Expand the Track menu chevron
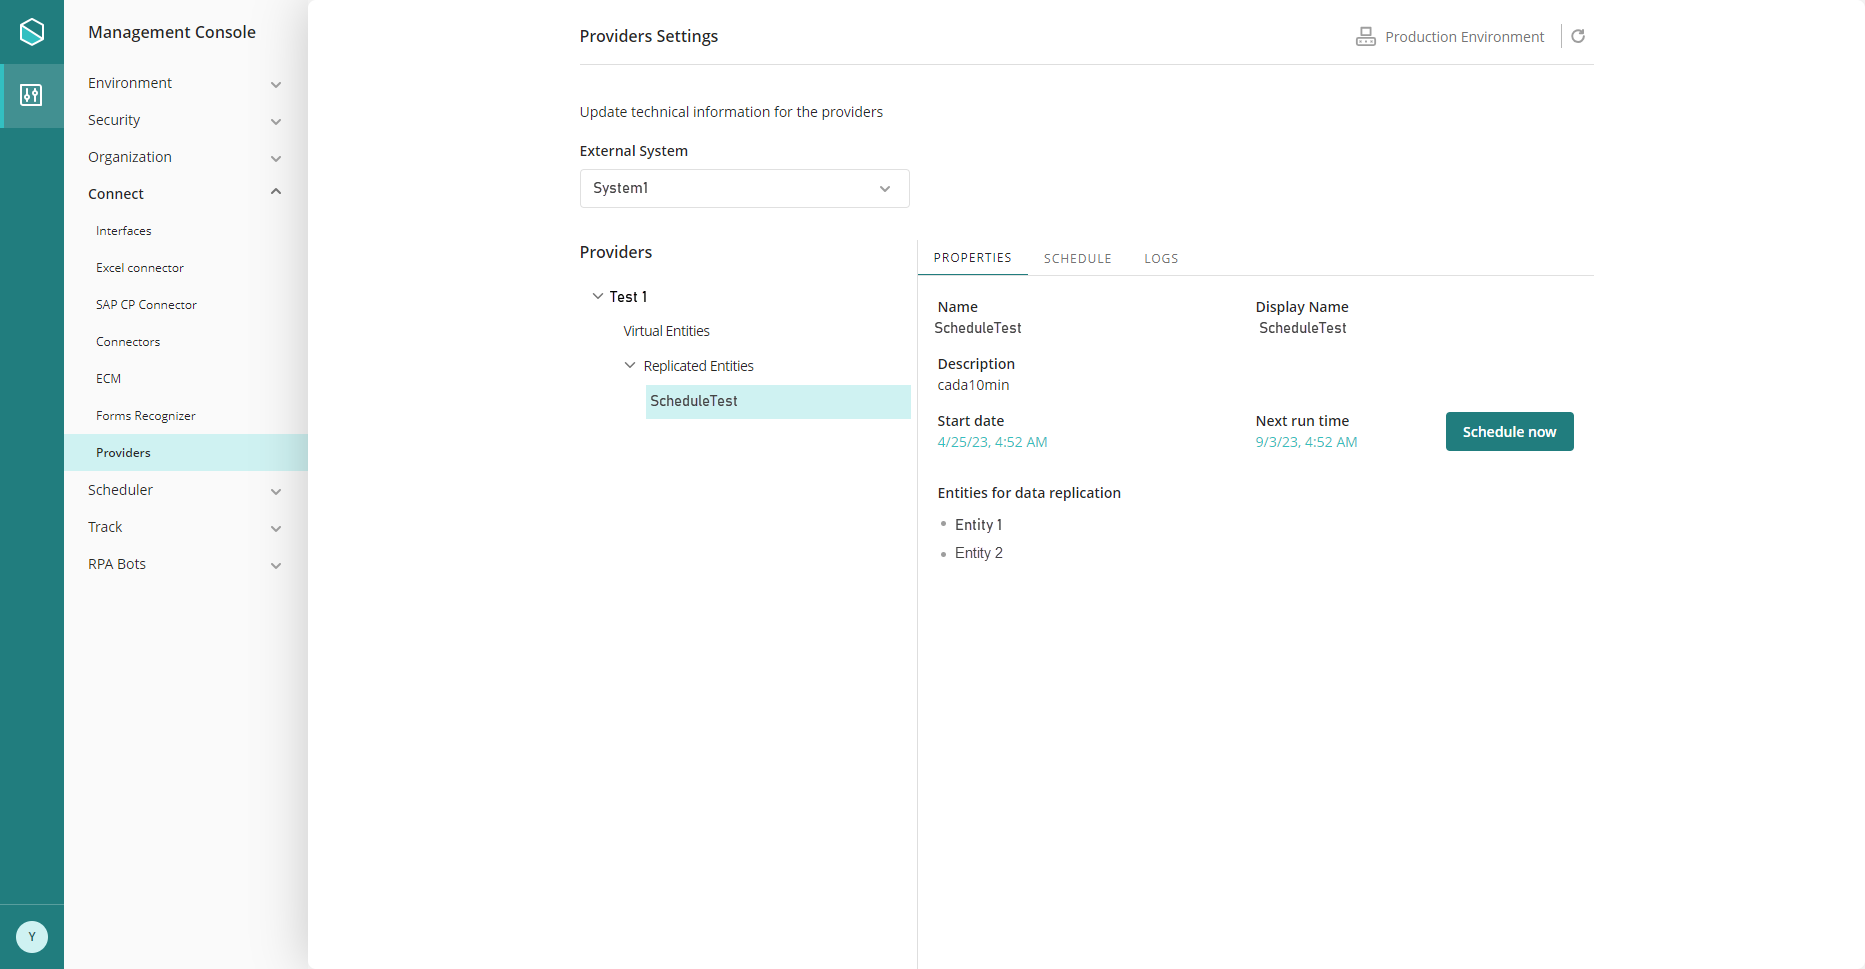Screen dimensions: 1865x969 (276, 528)
